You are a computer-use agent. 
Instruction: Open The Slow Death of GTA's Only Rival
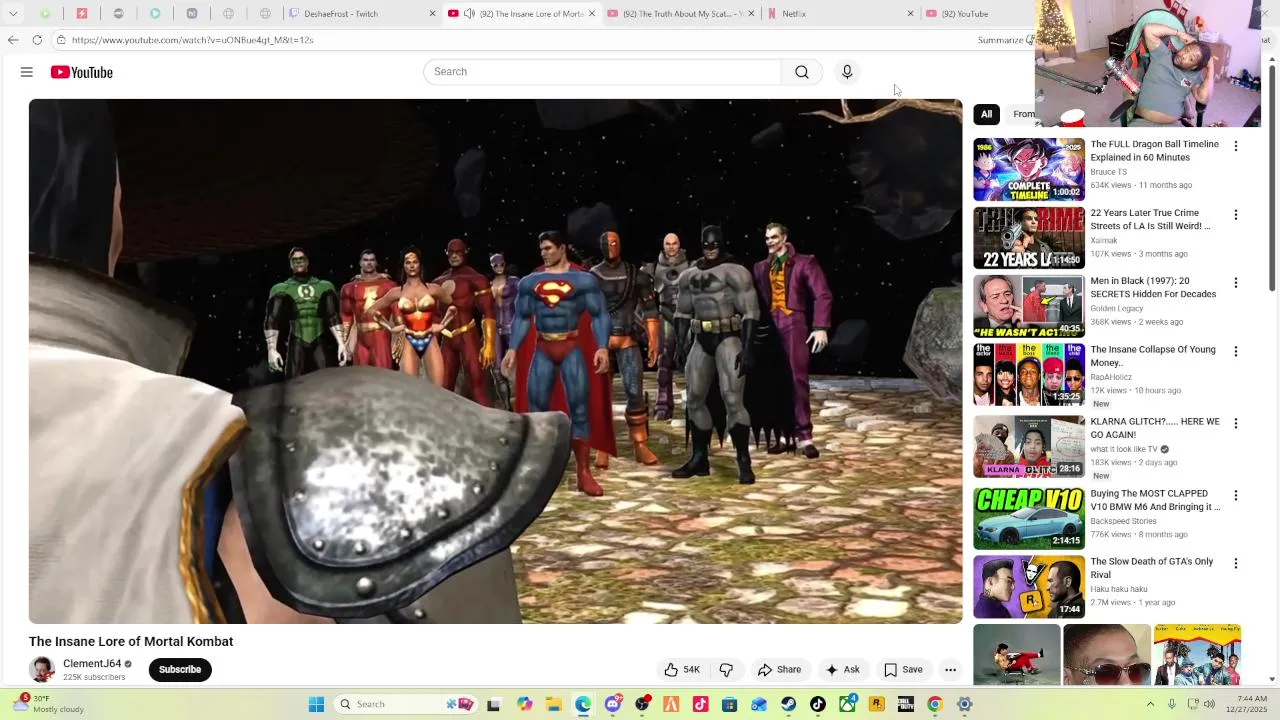(1152, 568)
